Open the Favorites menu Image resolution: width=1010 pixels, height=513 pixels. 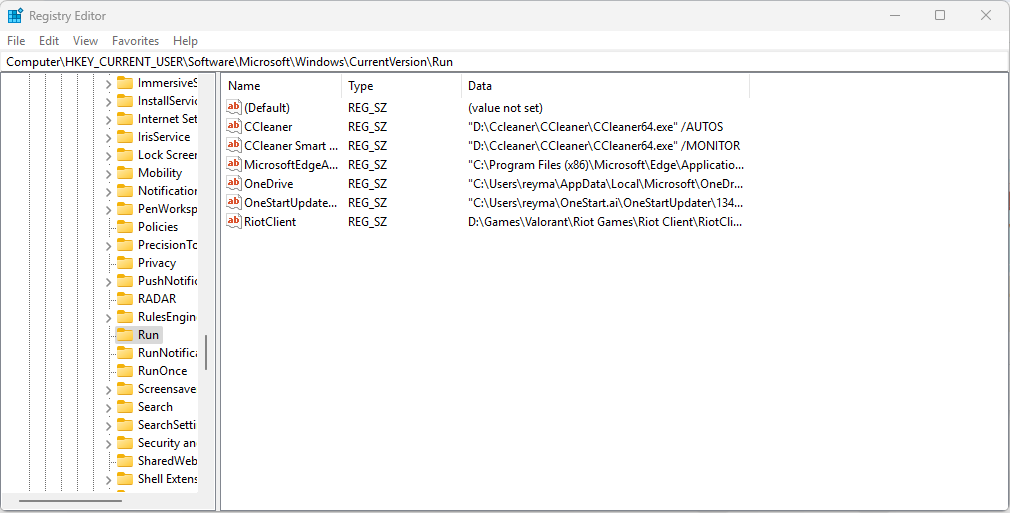click(135, 41)
